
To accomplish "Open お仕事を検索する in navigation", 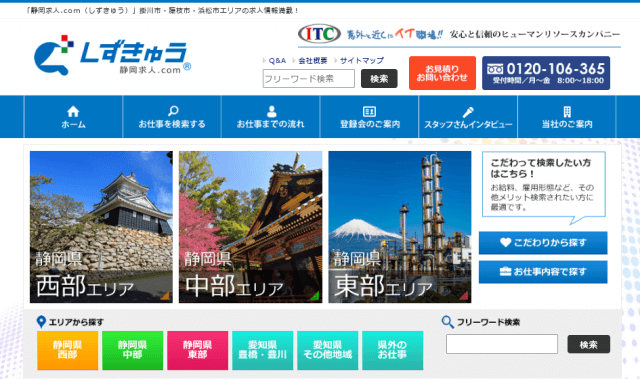I will [x=172, y=117].
